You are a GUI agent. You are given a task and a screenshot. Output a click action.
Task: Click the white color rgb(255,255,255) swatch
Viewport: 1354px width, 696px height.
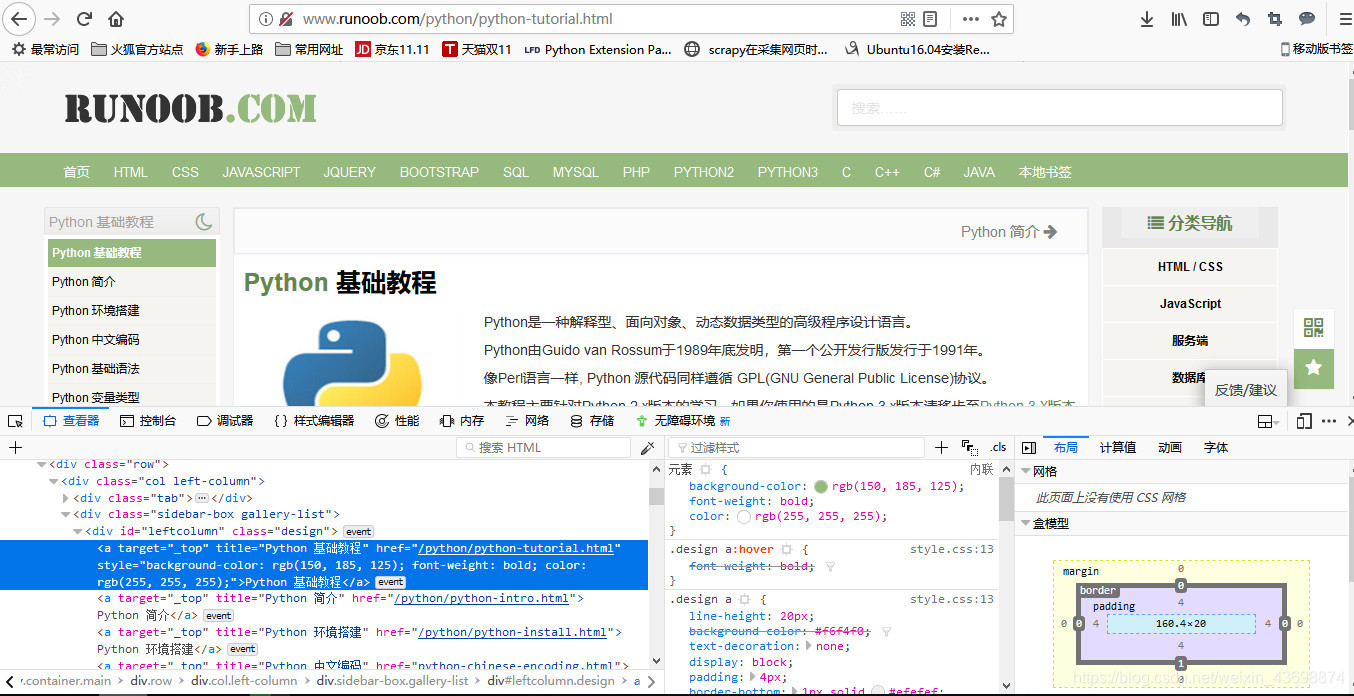pyautogui.click(x=743, y=517)
